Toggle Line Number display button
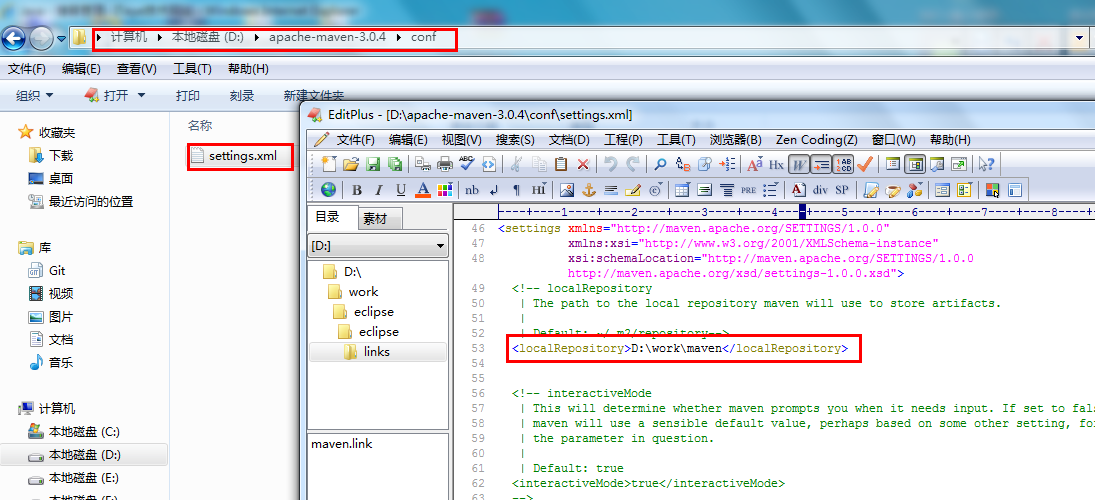The width and height of the screenshot is (1095, 500). coord(844,164)
